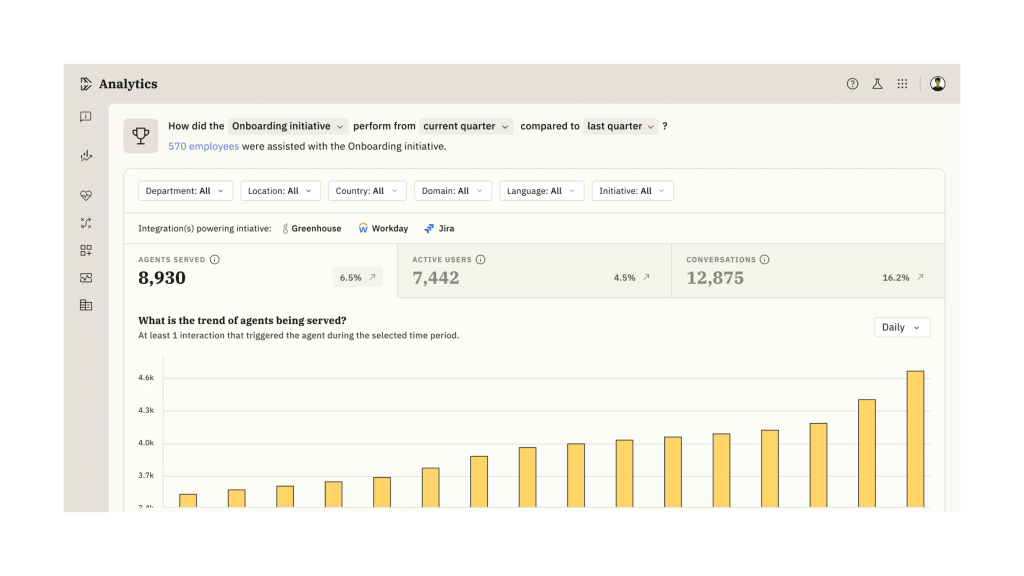1024x576 pixels.
Task: Select the sidebar workflow routing icon
Action: tap(86, 223)
